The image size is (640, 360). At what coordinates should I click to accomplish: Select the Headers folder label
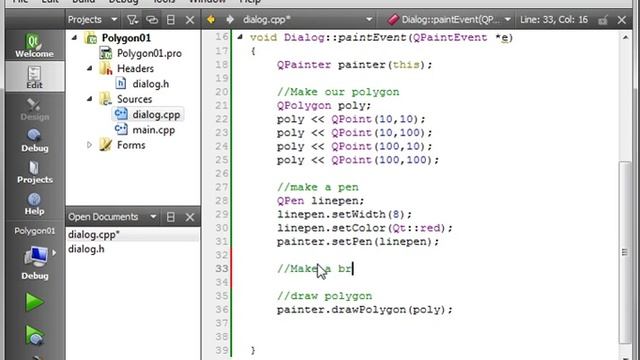pos(135,68)
